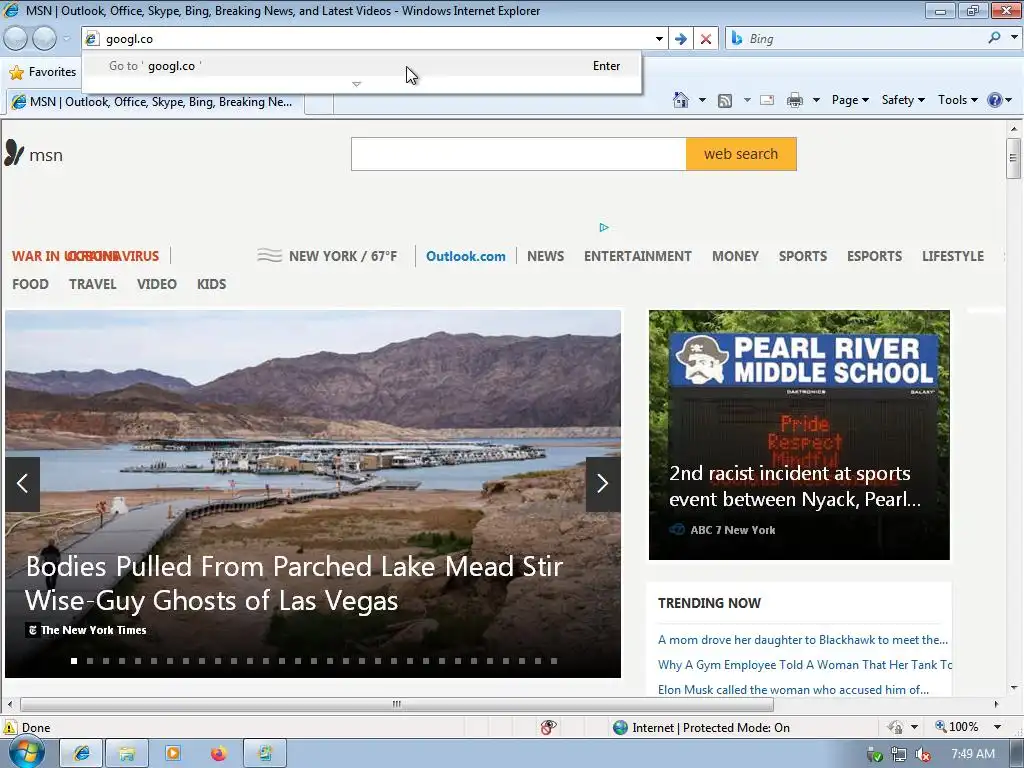
Task: Open the zoom level dropdown arrow
Action: coord(997,727)
